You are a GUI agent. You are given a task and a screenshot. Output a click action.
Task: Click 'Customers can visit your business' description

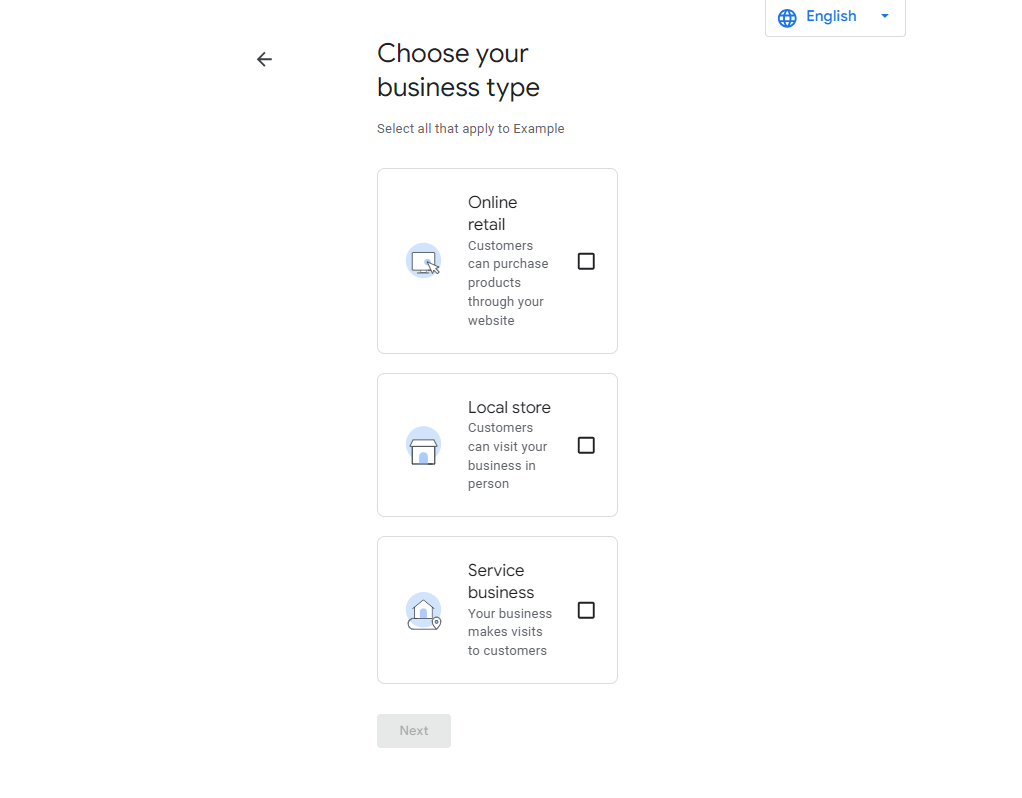[x=508, y=456]
